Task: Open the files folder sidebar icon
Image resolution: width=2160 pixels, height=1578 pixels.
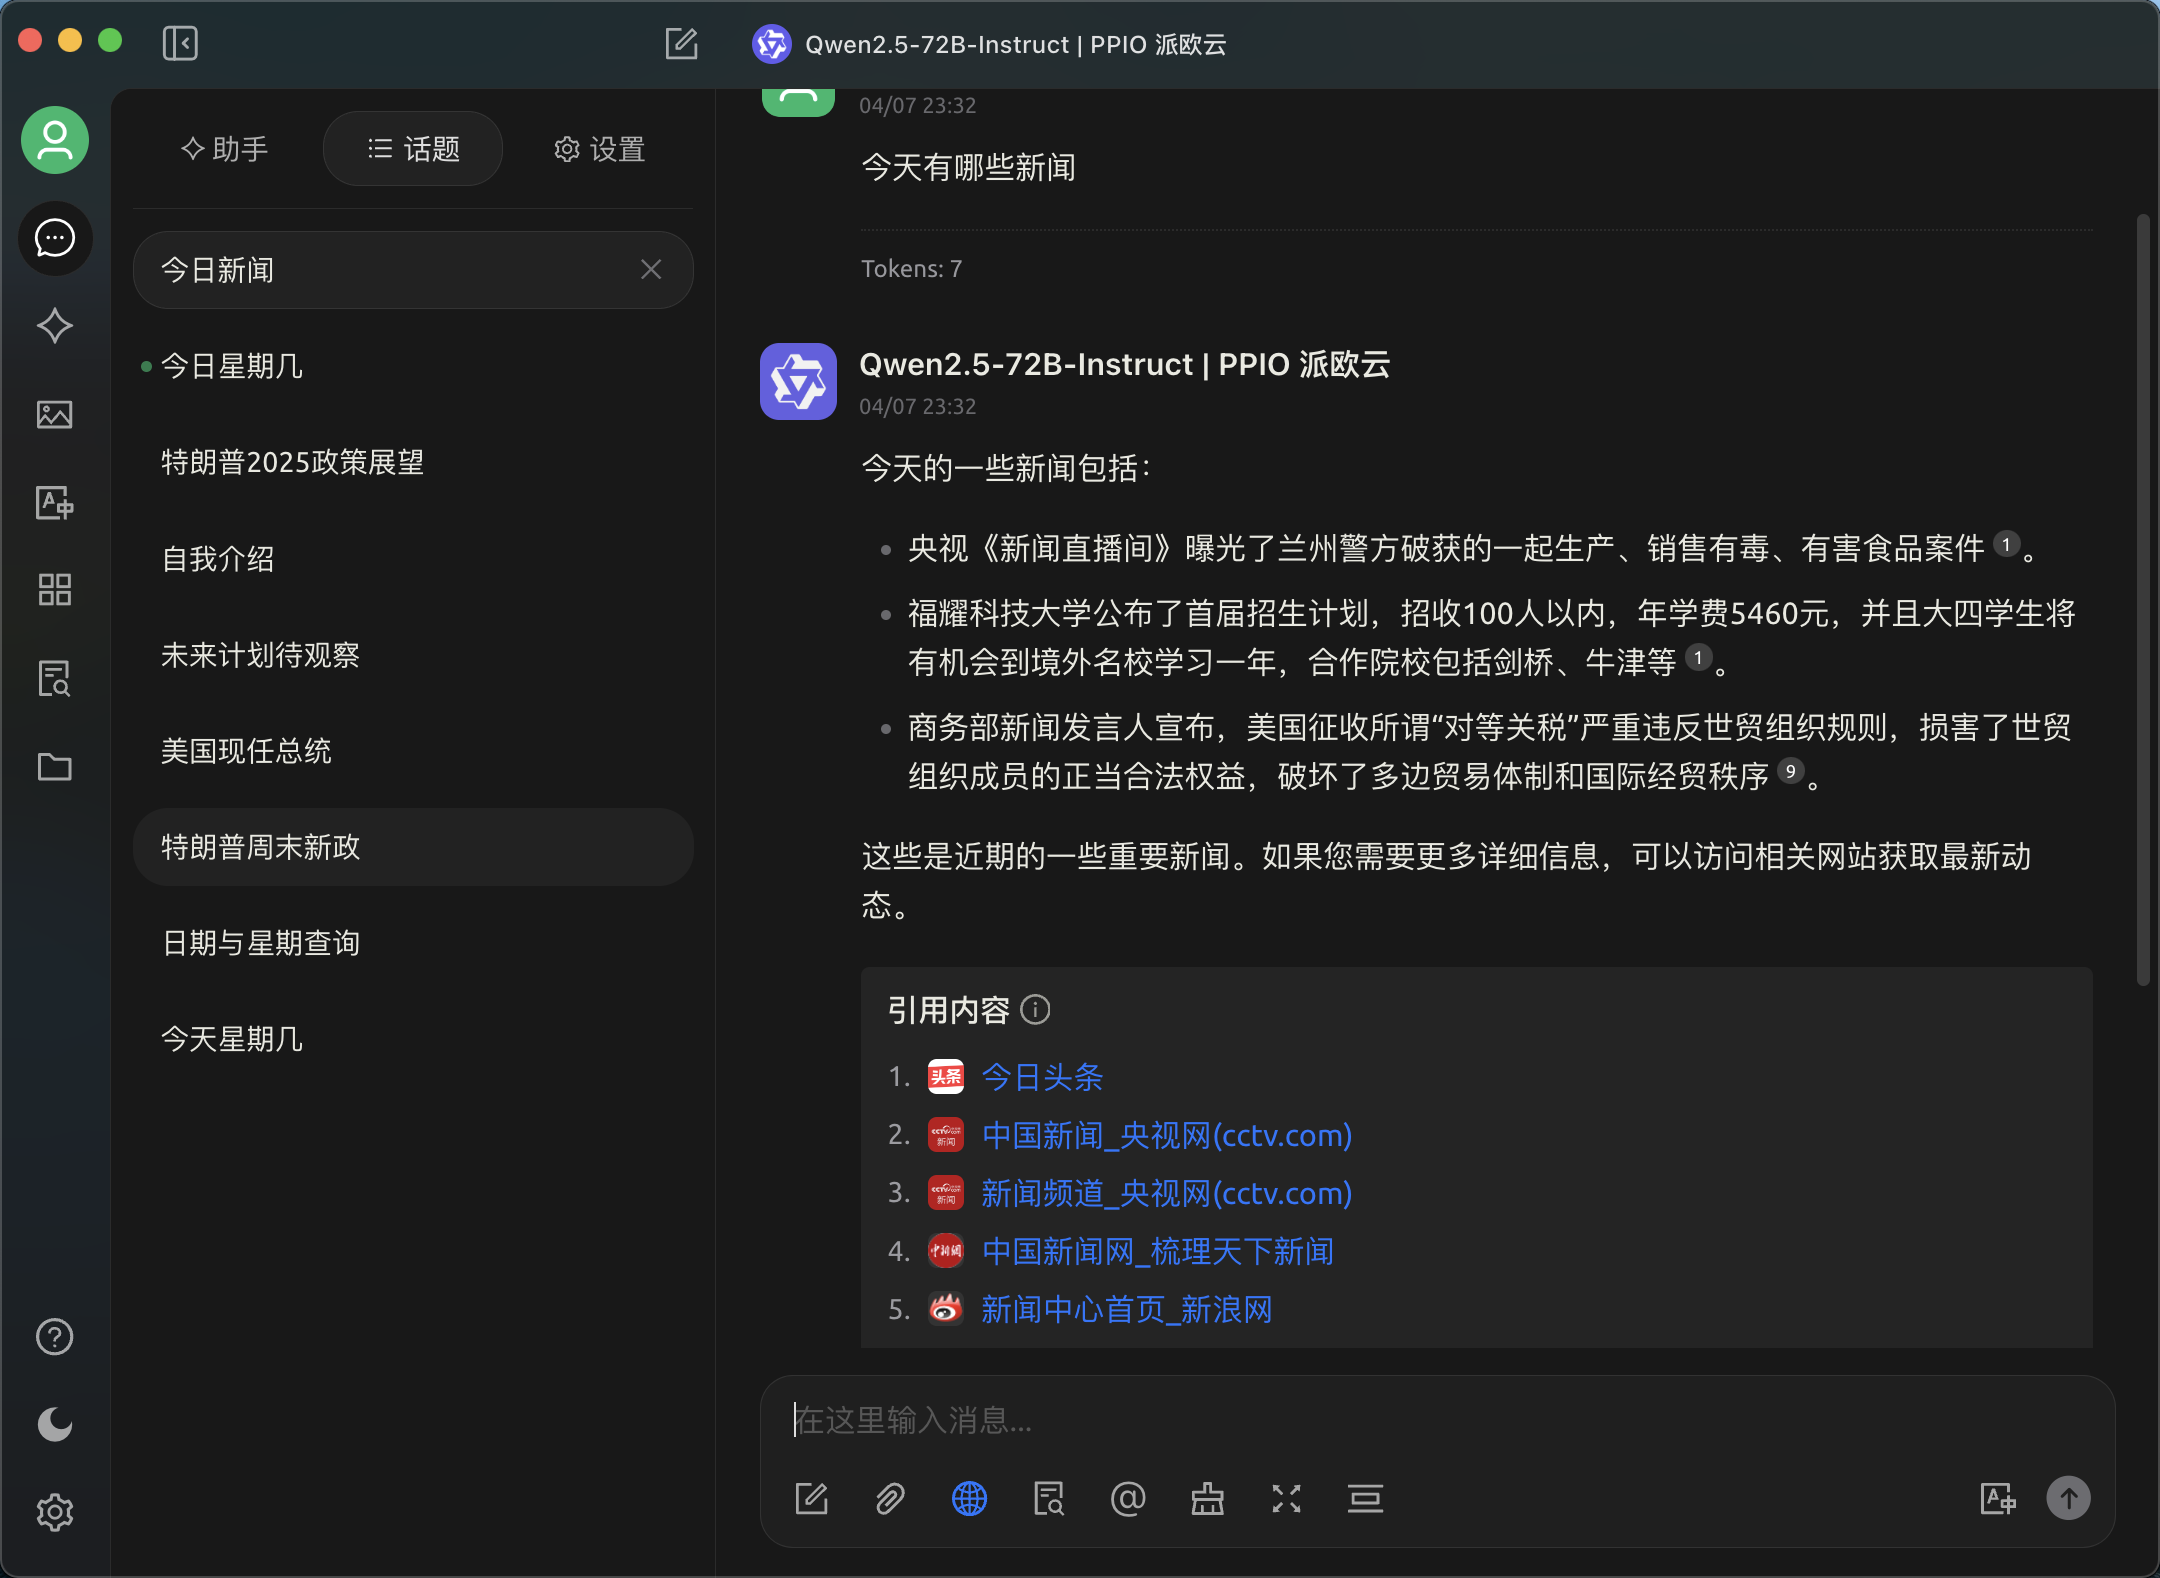Action: click(x=55, y=767)
